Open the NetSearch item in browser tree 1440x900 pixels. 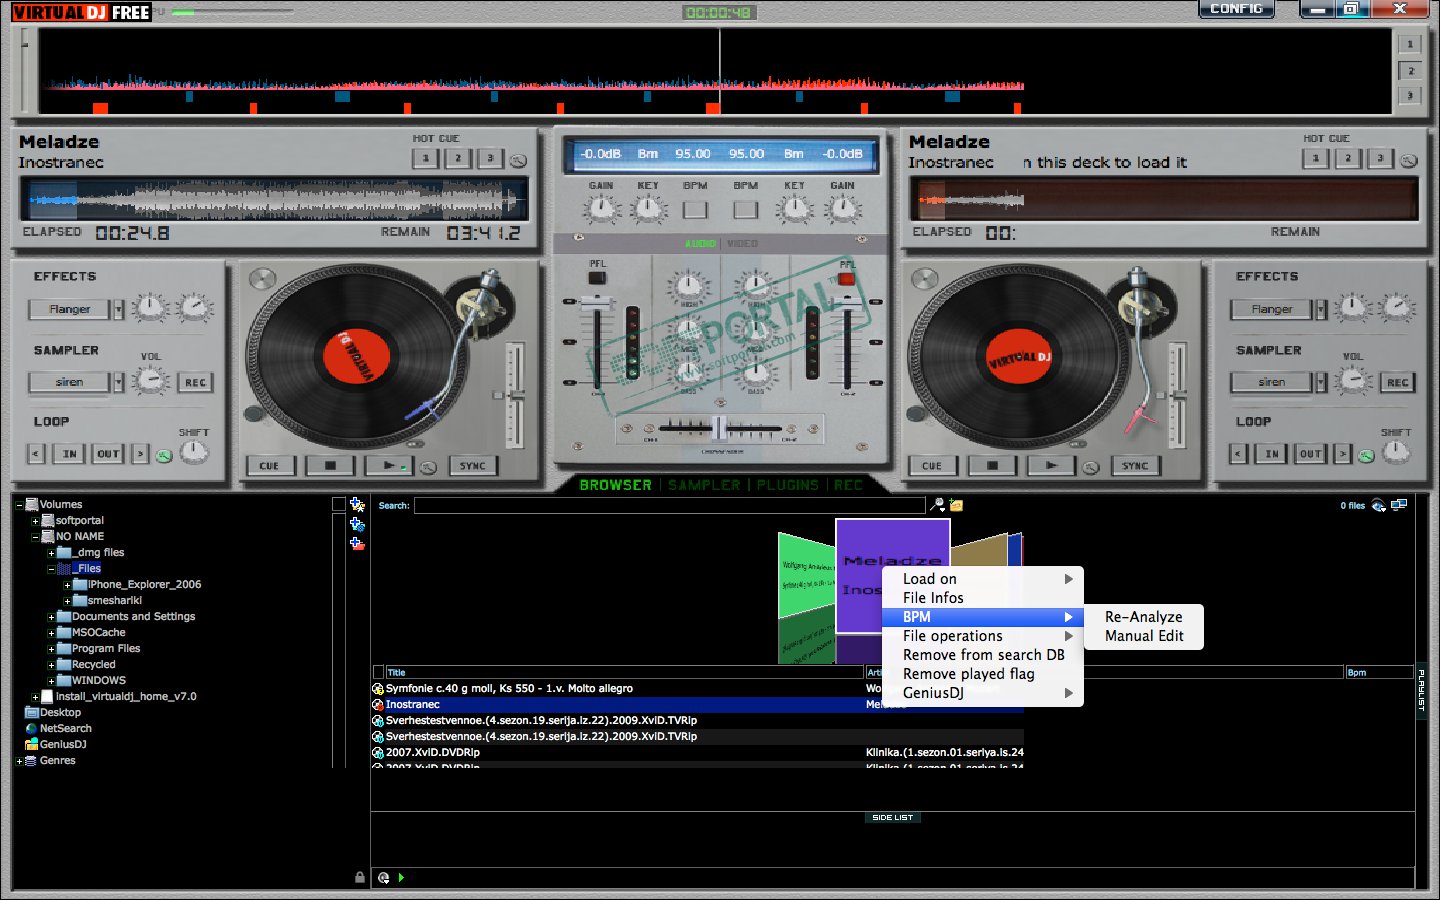coord(65,729)
